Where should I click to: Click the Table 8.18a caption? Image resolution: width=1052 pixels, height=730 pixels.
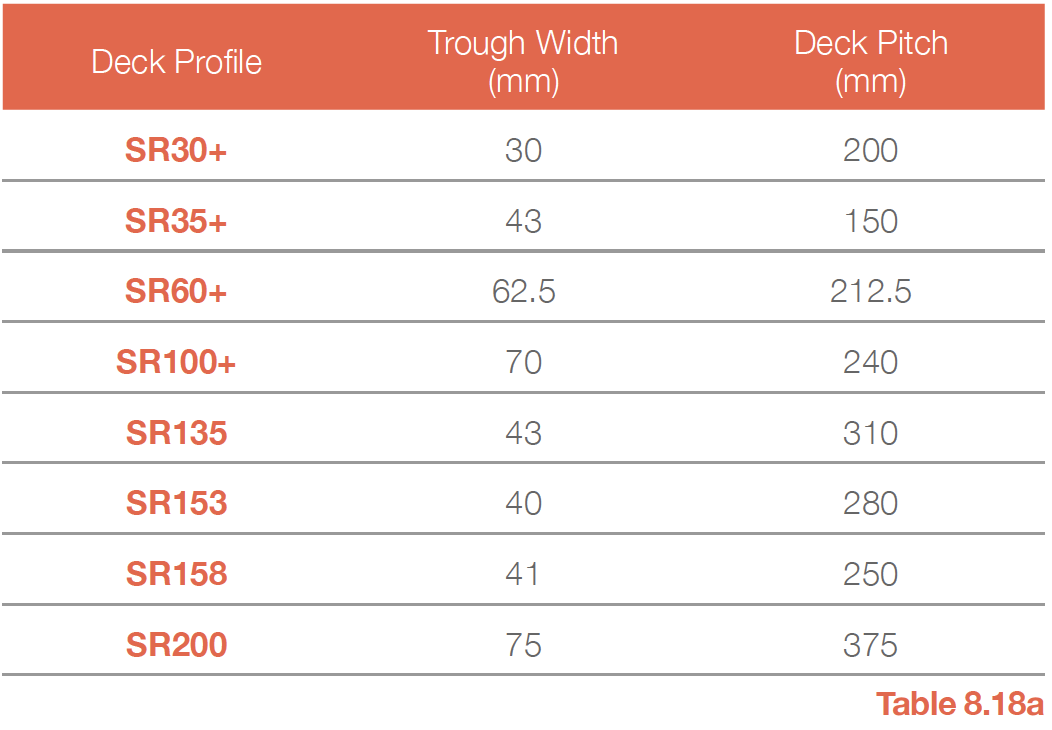(x=960, y=704)
